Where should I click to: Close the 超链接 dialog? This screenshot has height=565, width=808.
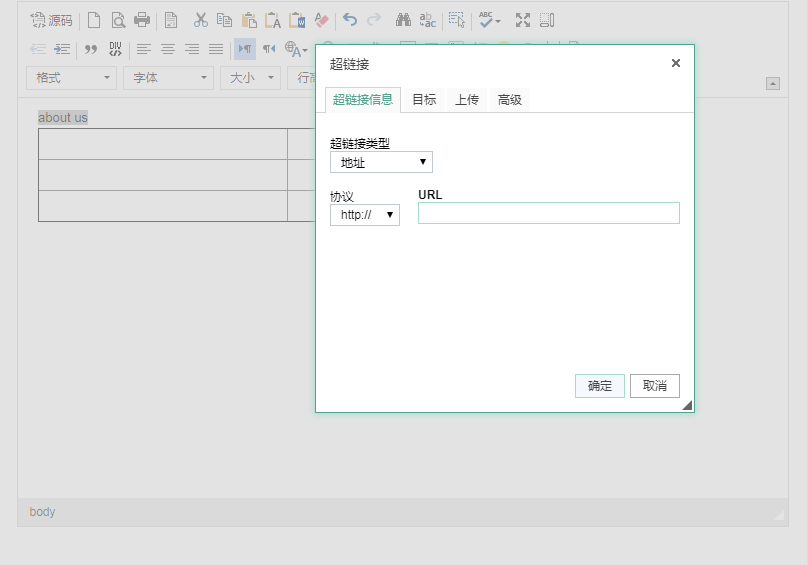676,63
